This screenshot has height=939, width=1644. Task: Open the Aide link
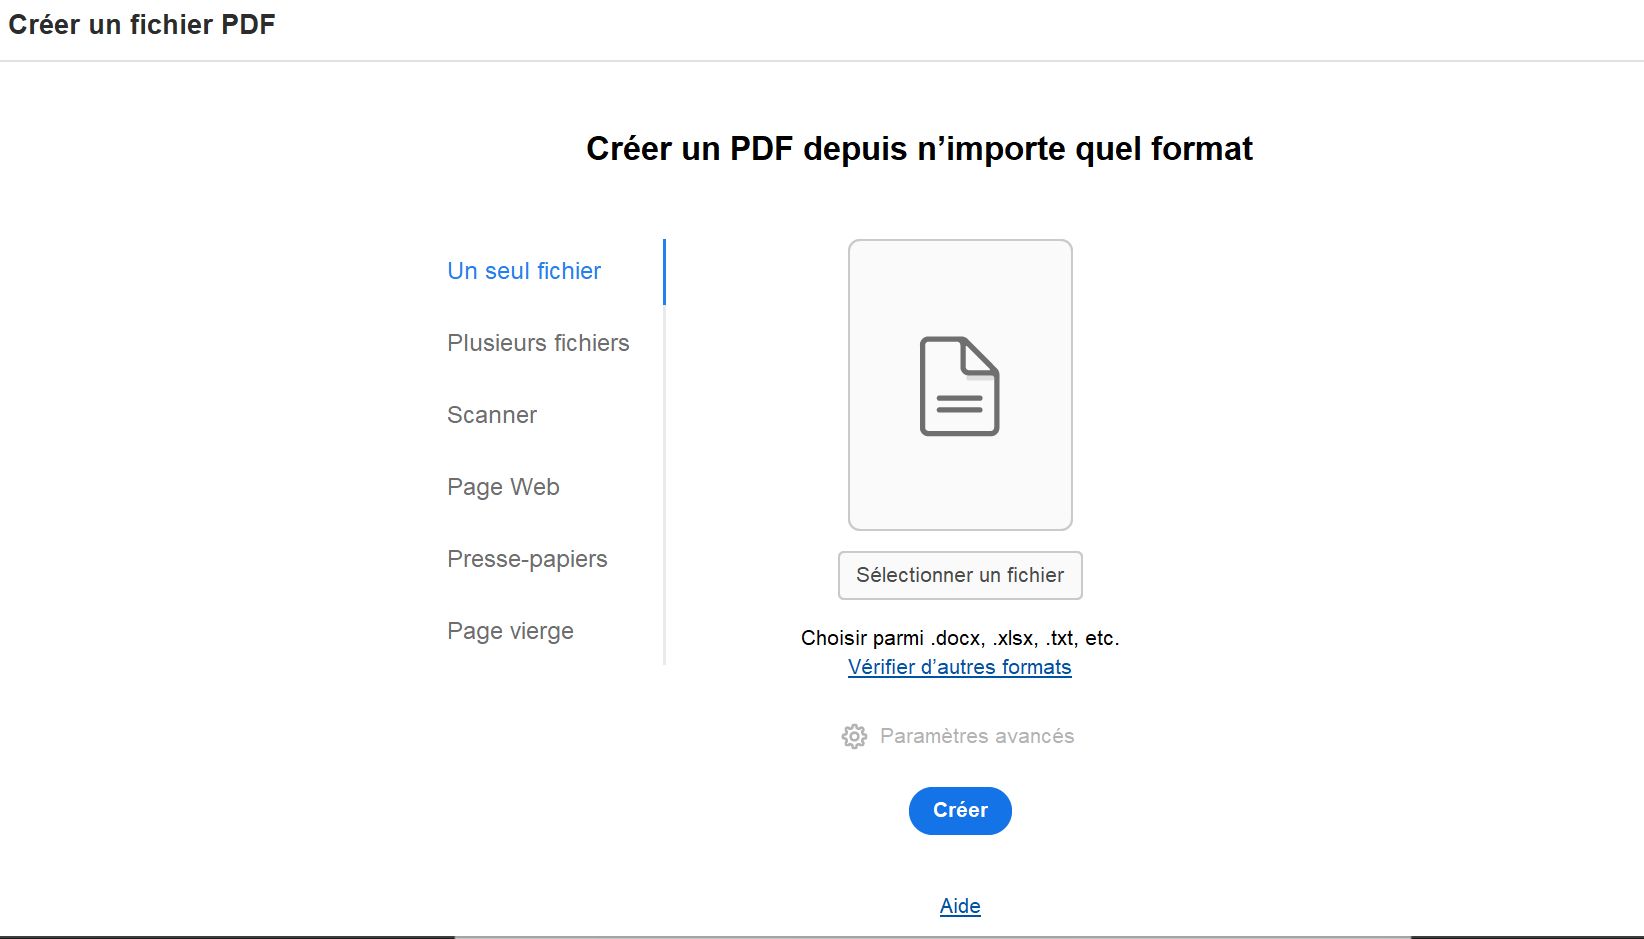959,905
